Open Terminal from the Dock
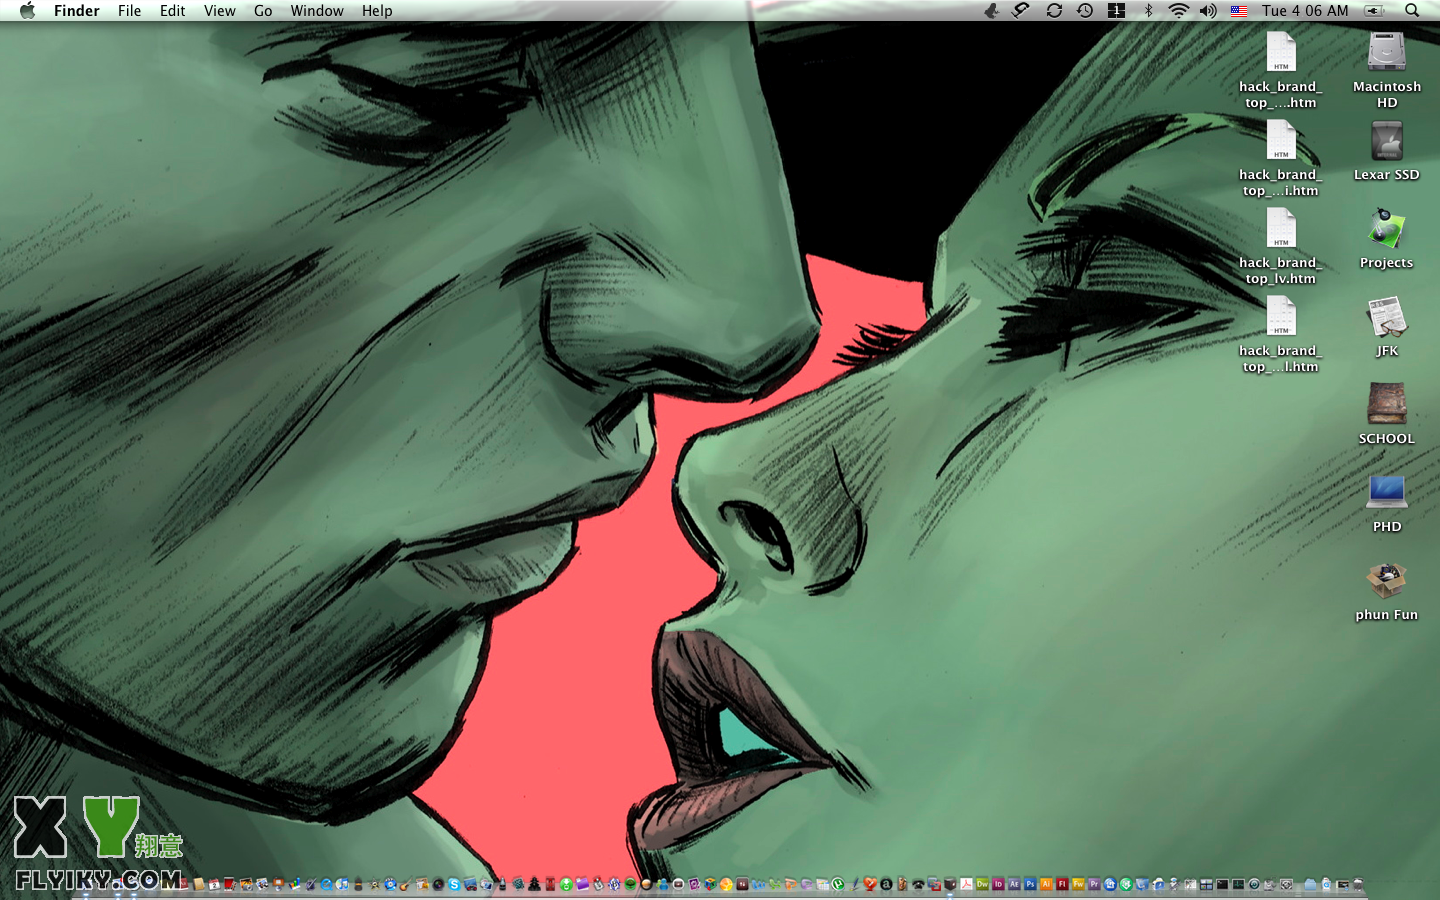The image size is (1440, 900). click(x=1222, y=884)
